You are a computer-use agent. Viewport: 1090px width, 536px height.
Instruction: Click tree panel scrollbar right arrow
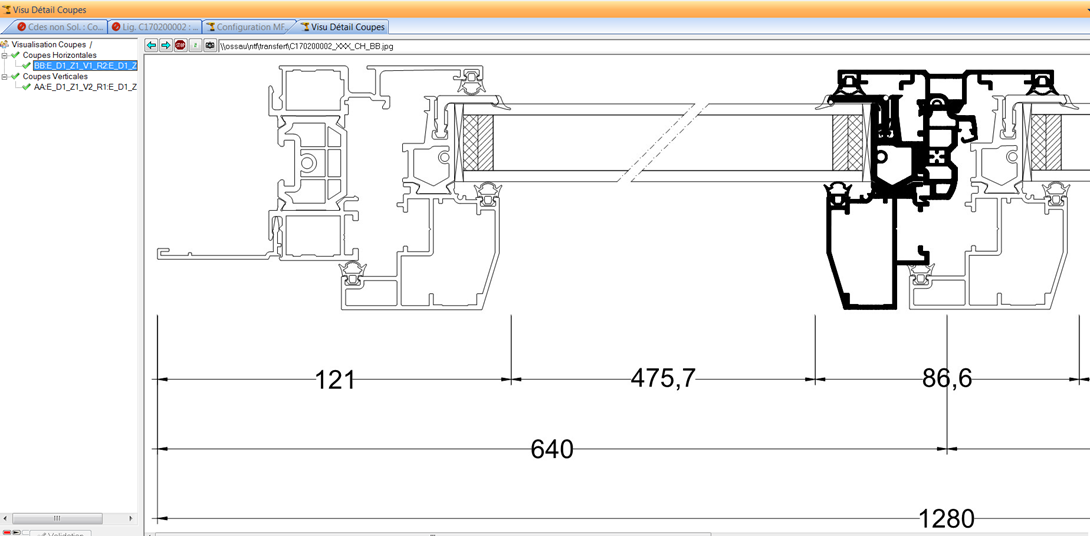coord(131,518)
